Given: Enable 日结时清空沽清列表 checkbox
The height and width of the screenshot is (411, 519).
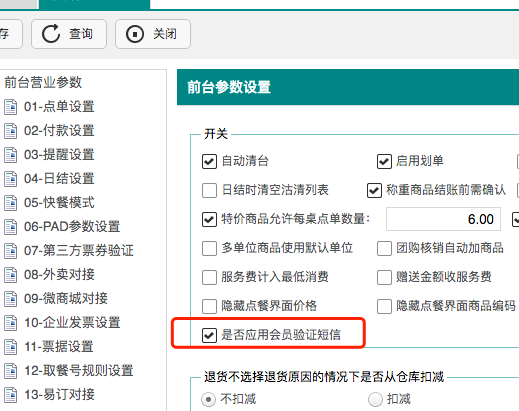Looking at the screenshot, I should pos(209,190).
